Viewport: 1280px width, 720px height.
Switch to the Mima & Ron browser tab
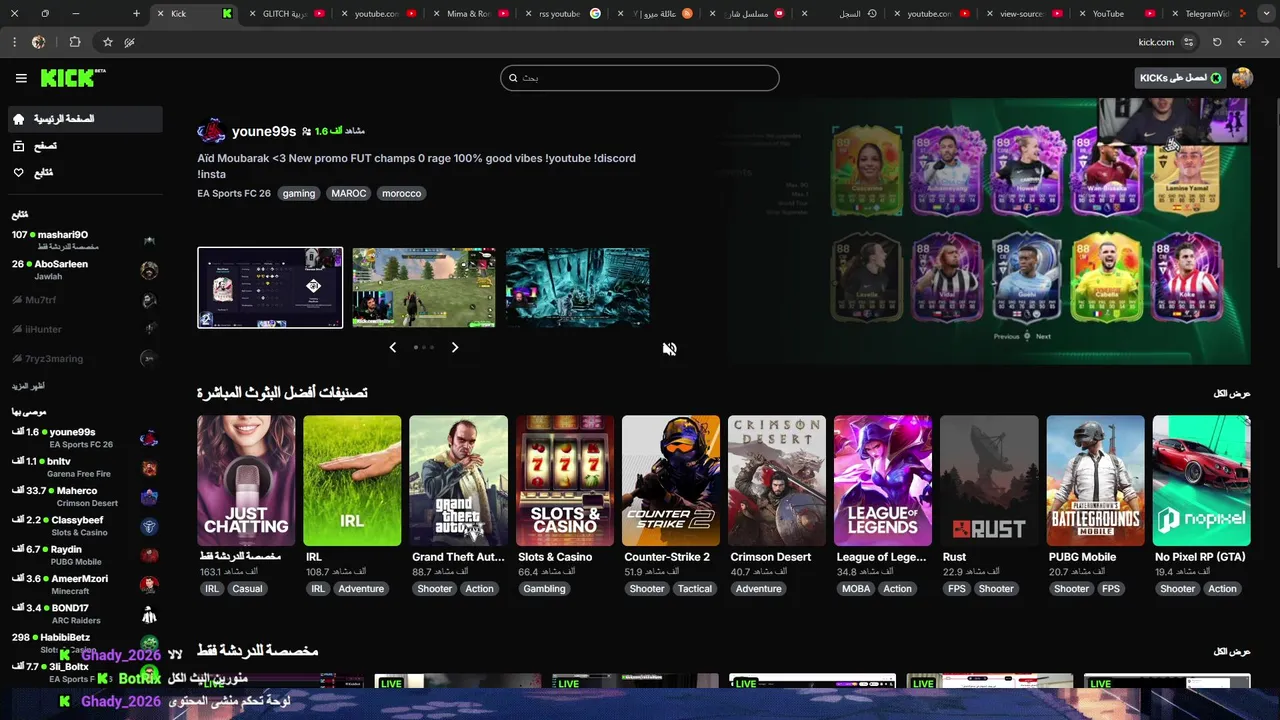470,14
